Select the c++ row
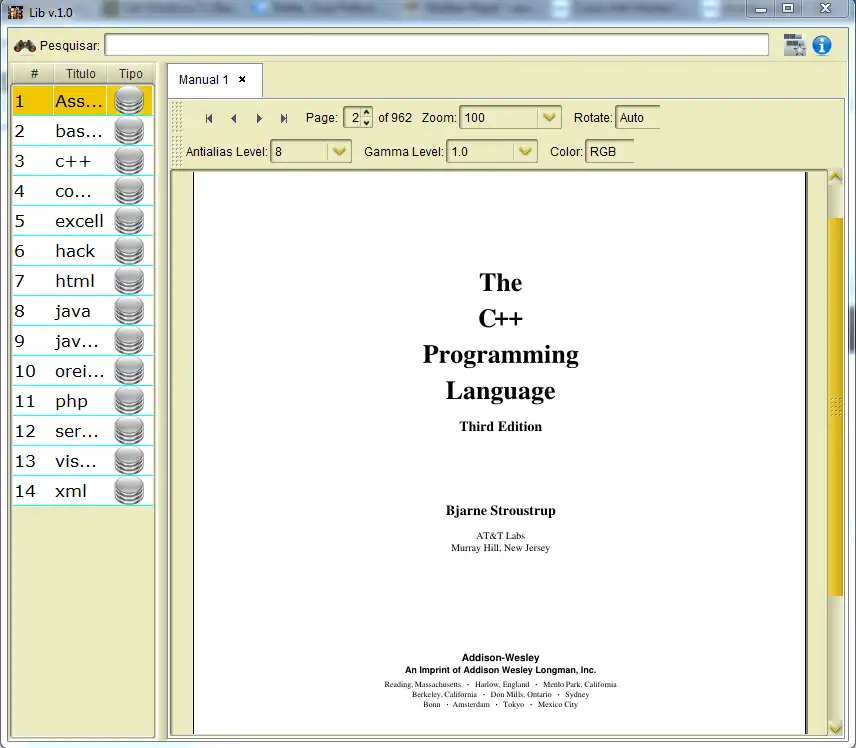 point(82,161)
